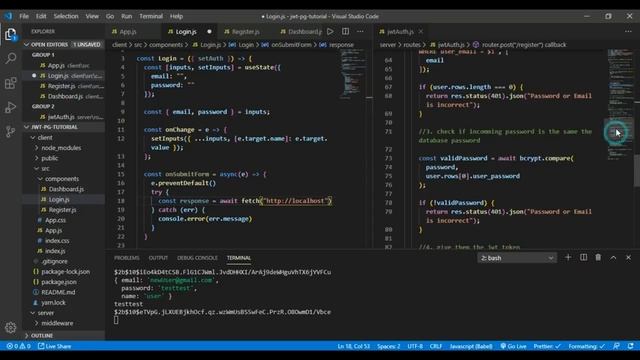Viewport: 640px width, 360px height.
Task: Open README.md file in explorer
Action: click(63, 292)
